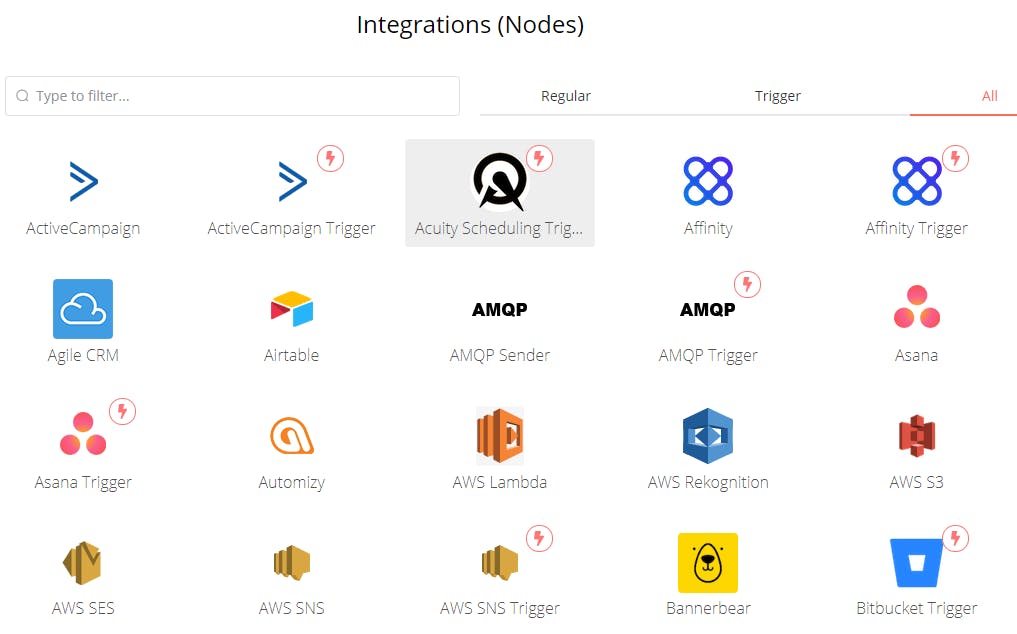Focus the Type to filter search field
The width and height of the screenshot is (1017, 634).
click(240, 96)
